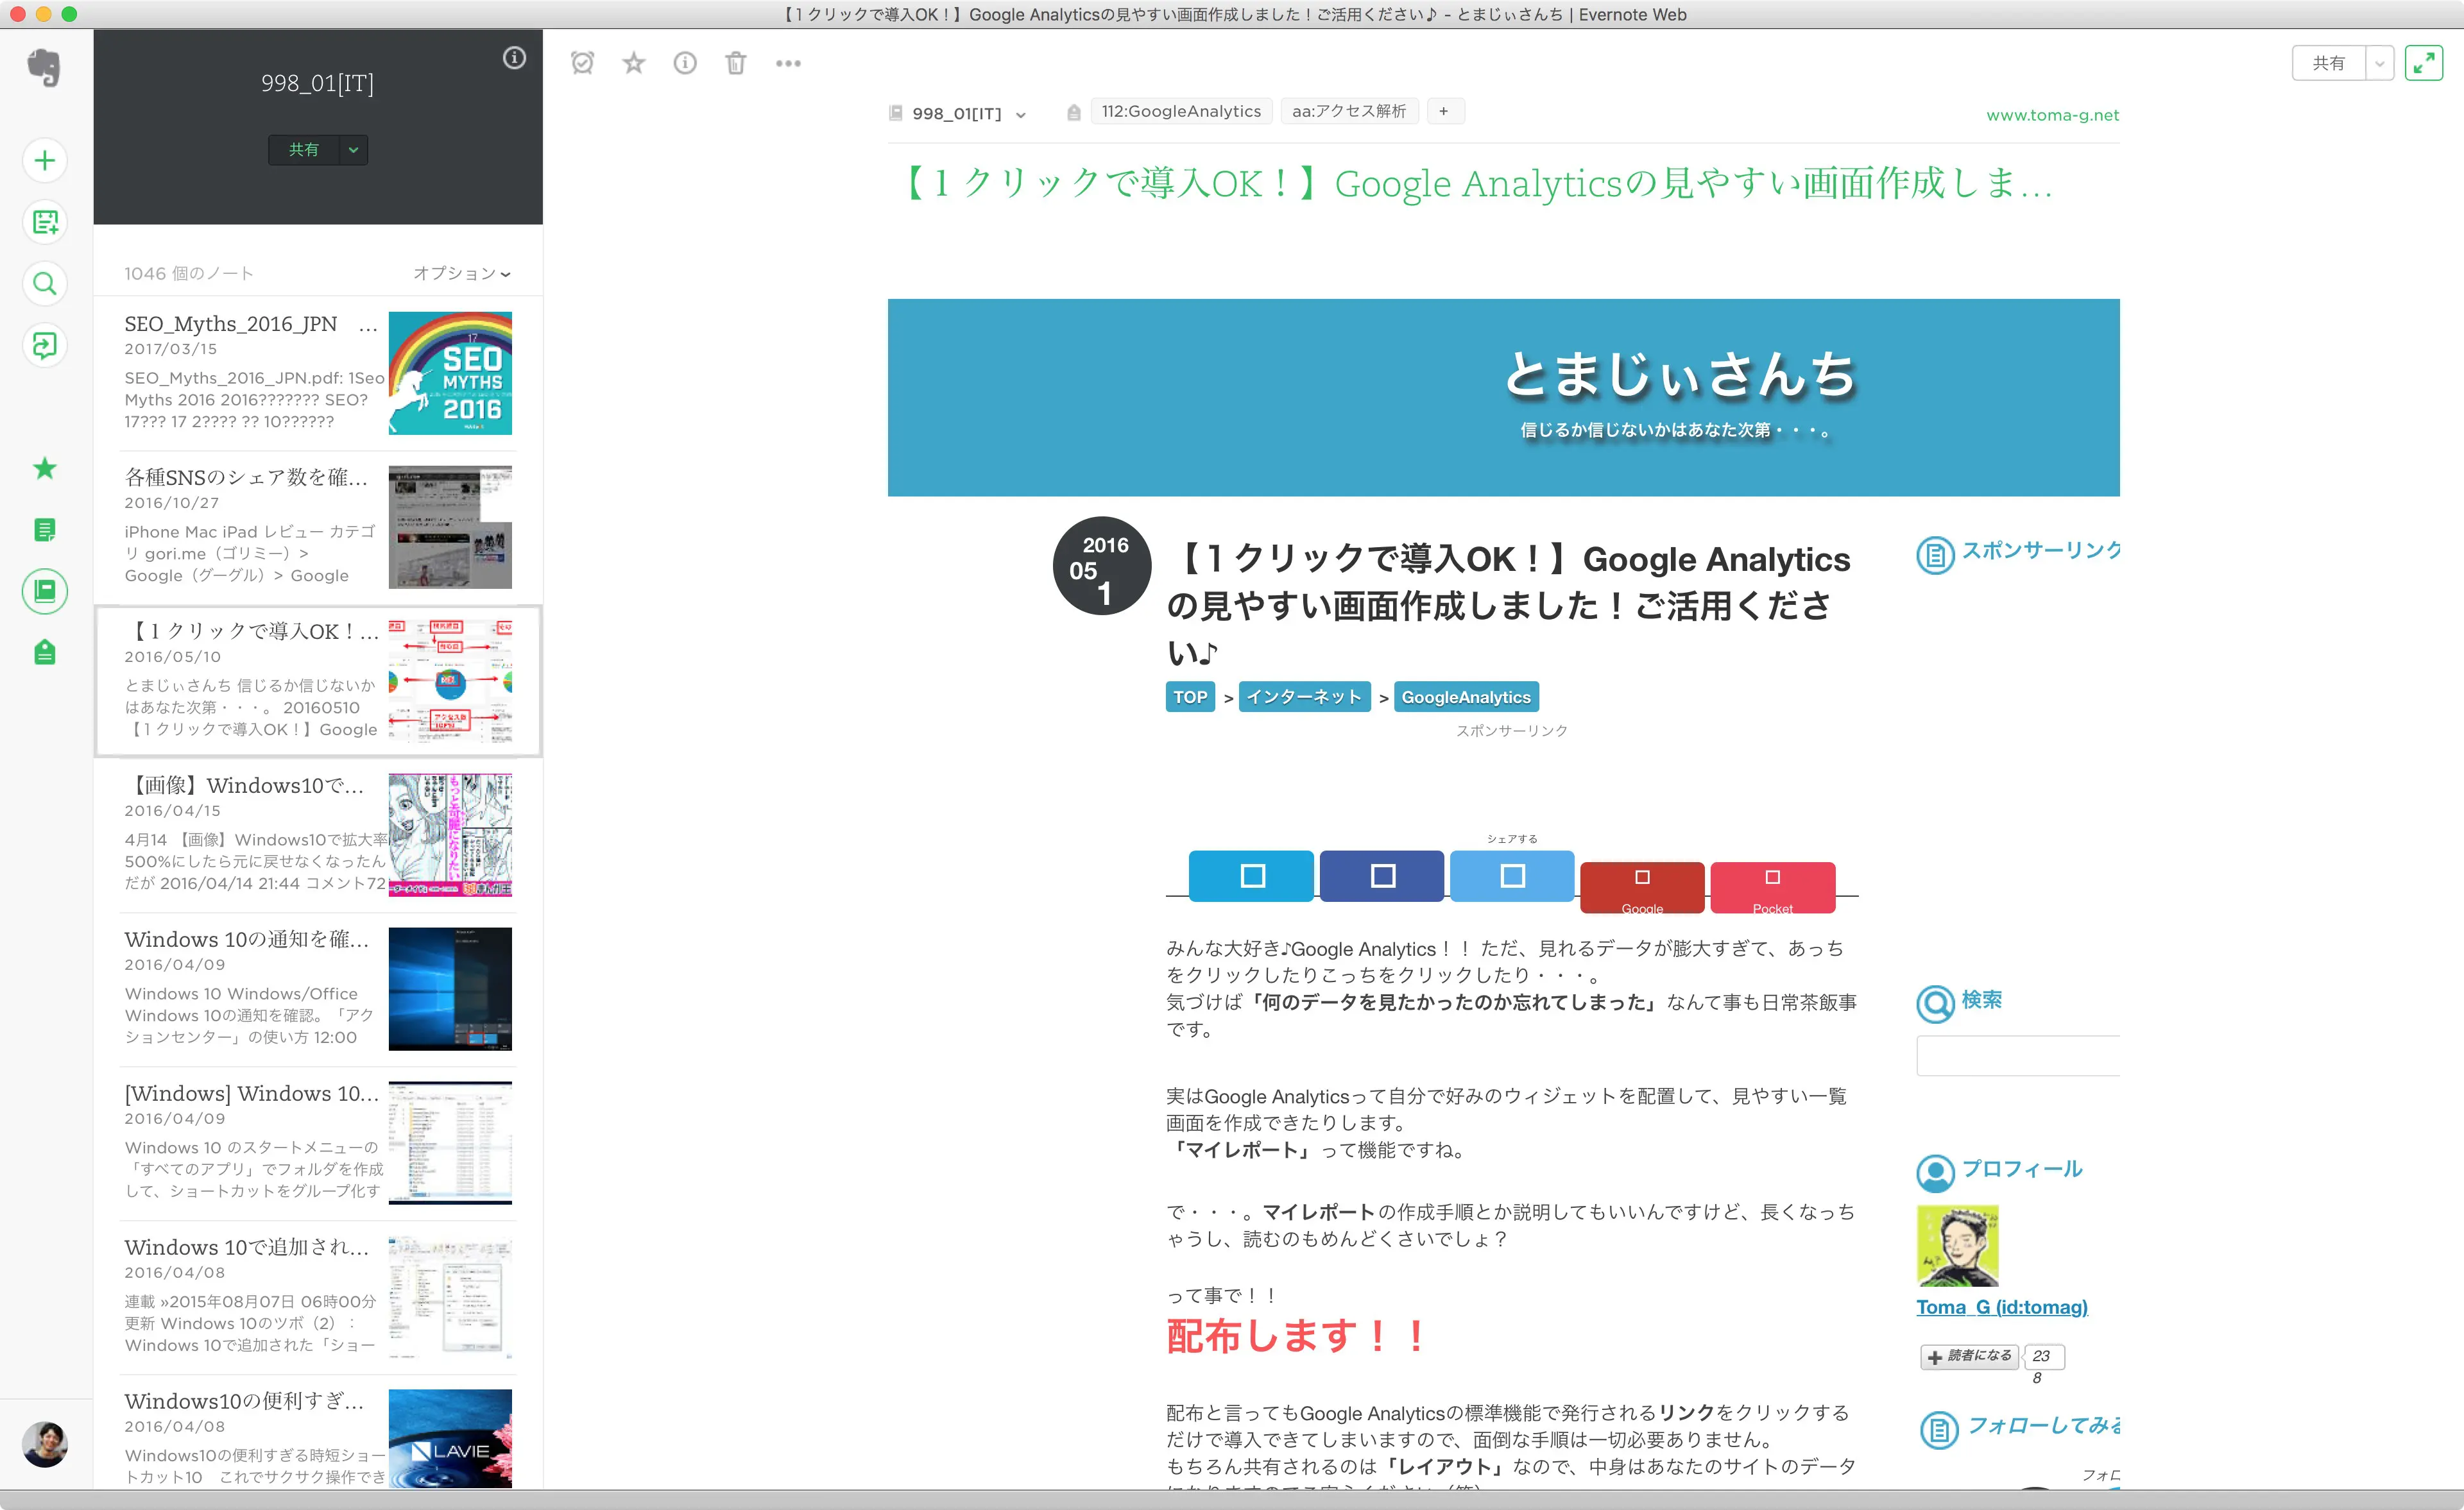Open note [Windows] Windows 10…

point(318,1143)
